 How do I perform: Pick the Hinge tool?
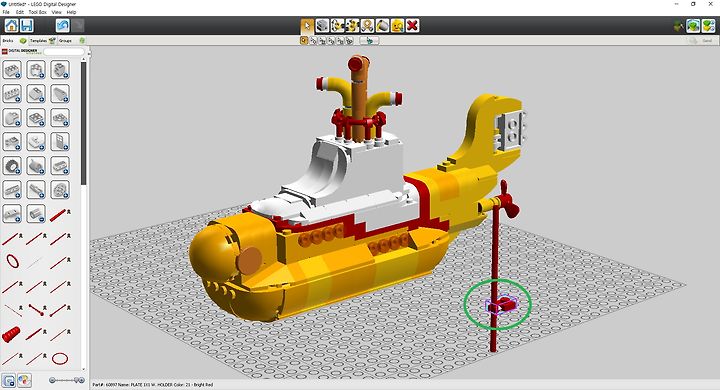[338, 26]
